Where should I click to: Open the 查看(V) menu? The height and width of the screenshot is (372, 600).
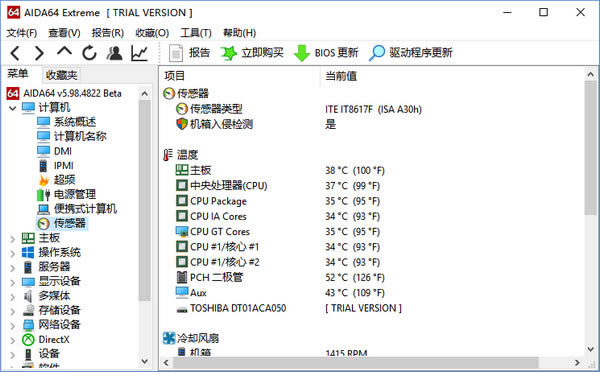click(x=64, y=33)
